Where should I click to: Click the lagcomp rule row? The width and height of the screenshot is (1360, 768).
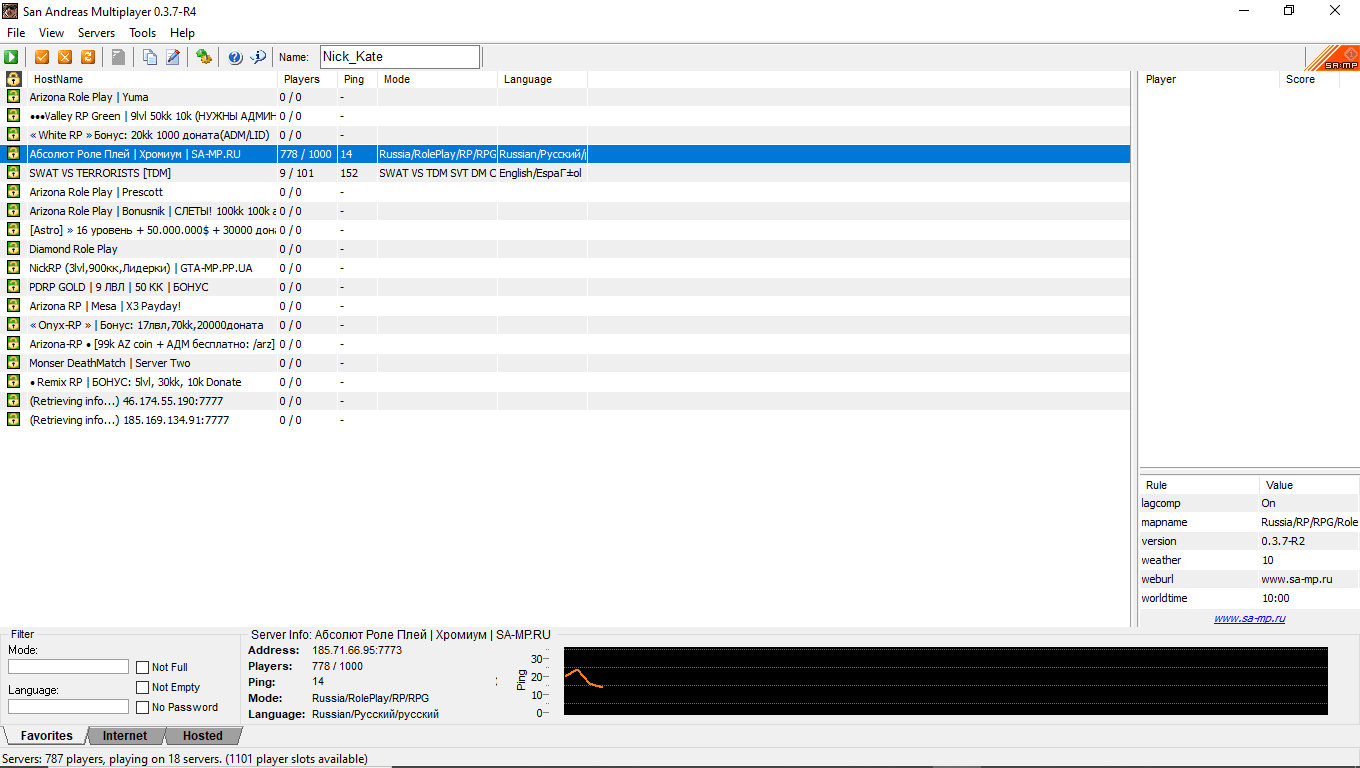pos(1249,503)
